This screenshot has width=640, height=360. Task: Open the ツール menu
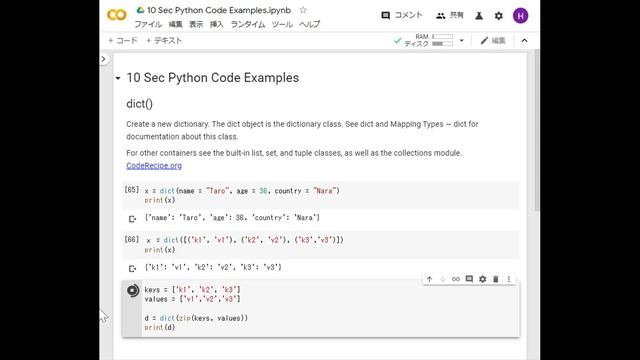282,24
